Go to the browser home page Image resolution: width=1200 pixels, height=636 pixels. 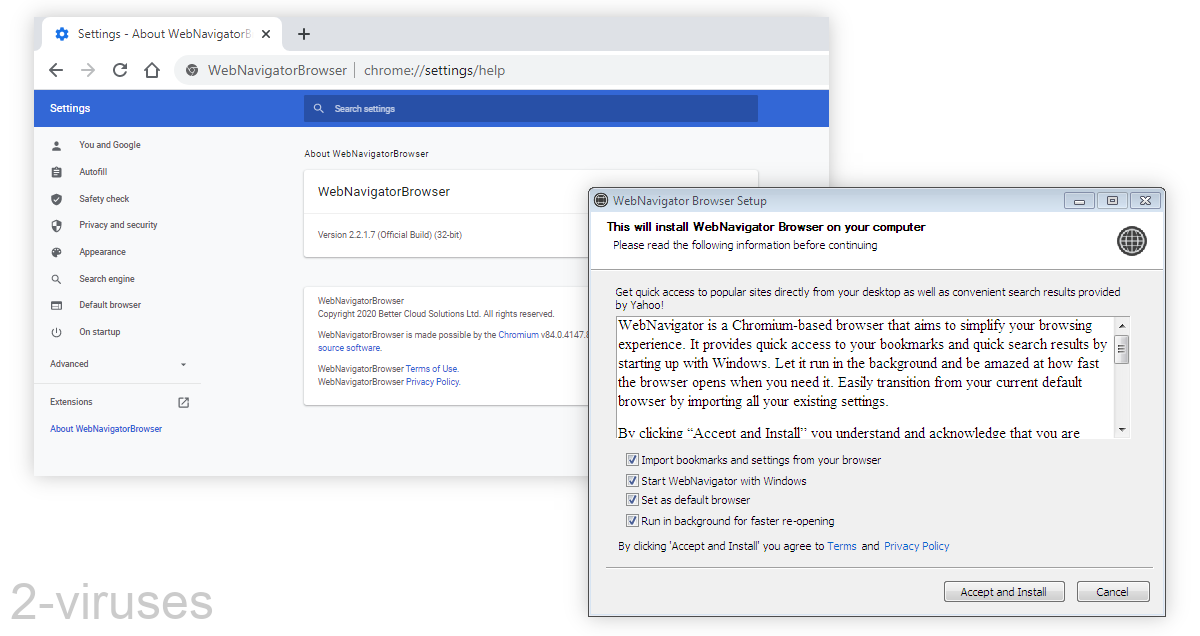152,70
